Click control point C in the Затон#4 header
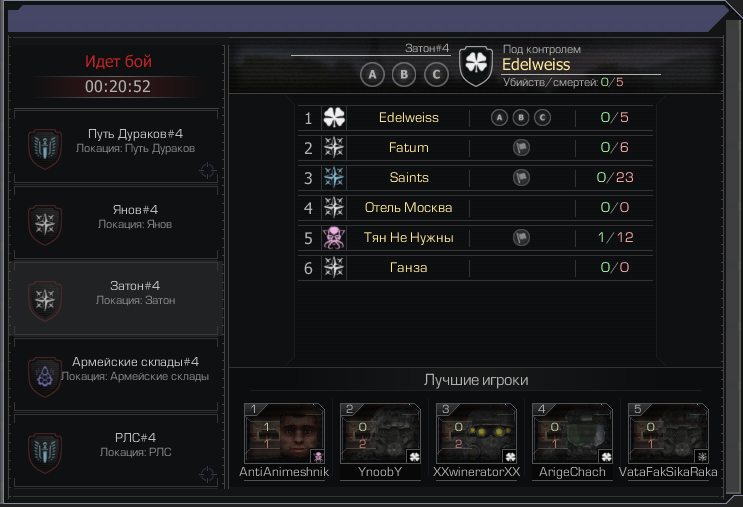Screen dimensions: 743x507 436,74
